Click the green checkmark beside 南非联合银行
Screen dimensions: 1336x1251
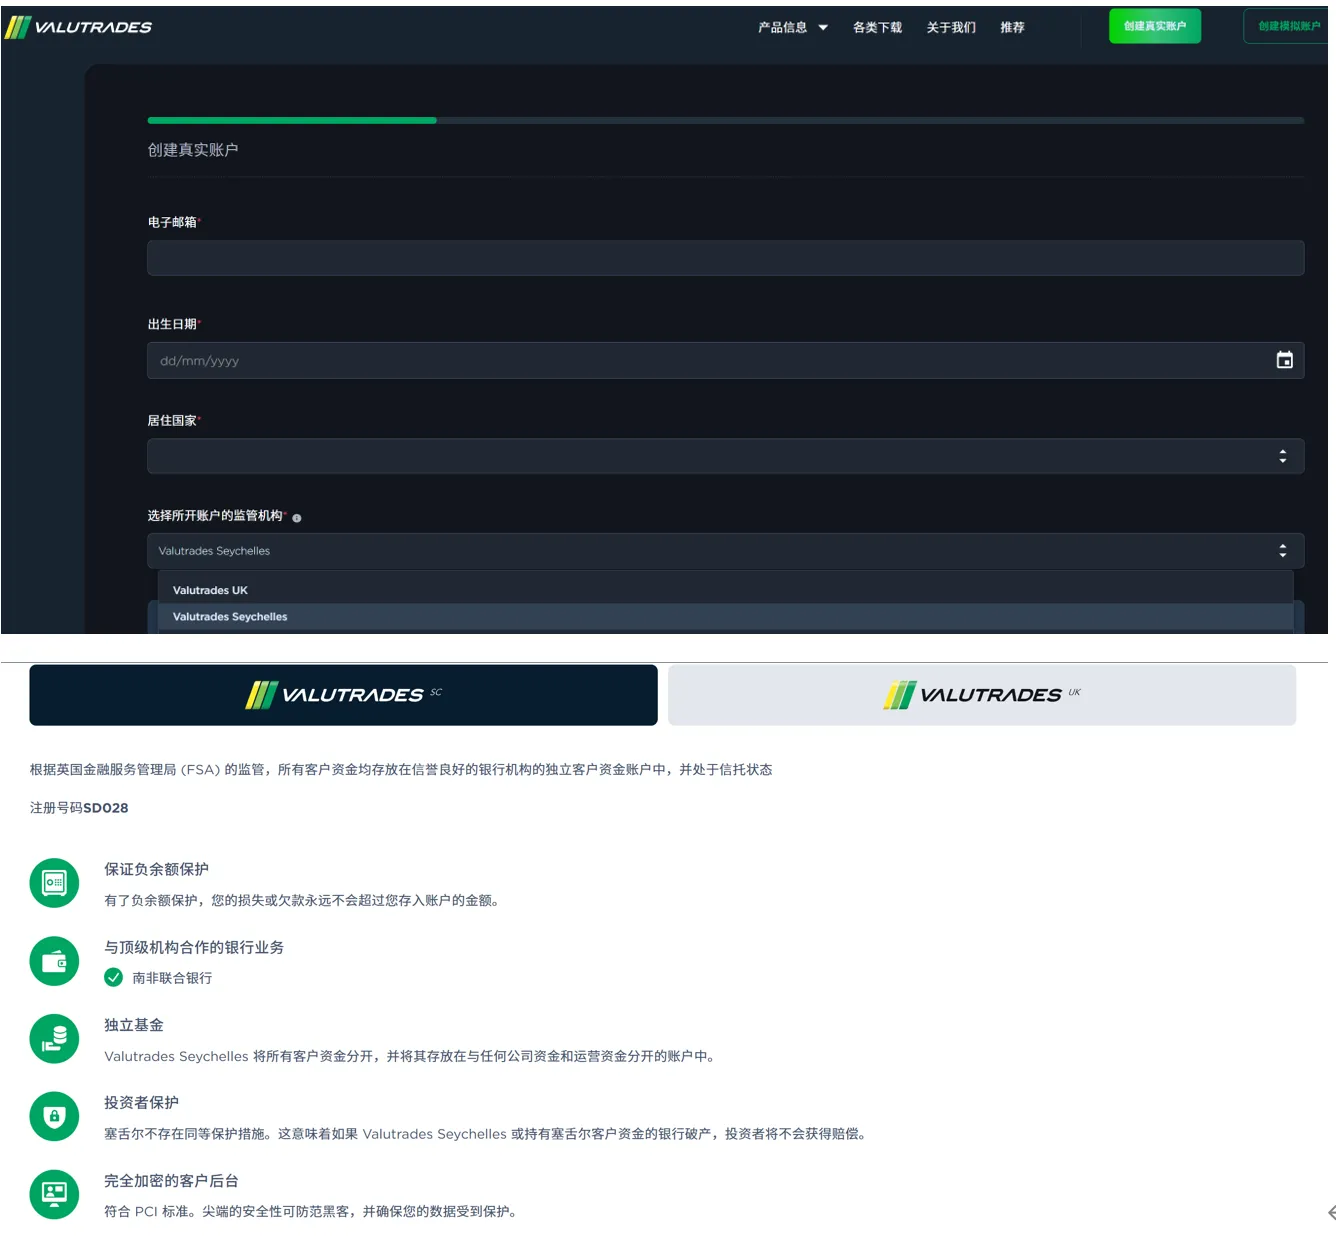114,977
